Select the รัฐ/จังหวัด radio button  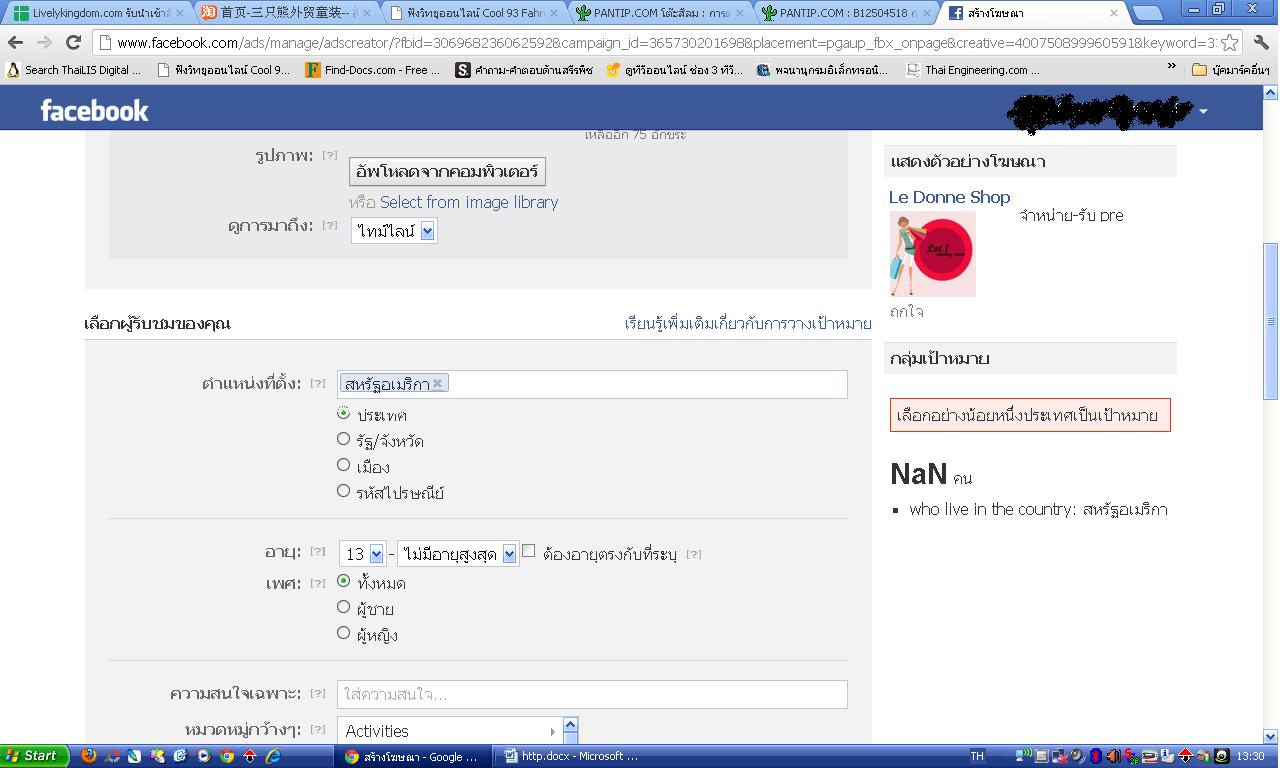click(343, 439)
